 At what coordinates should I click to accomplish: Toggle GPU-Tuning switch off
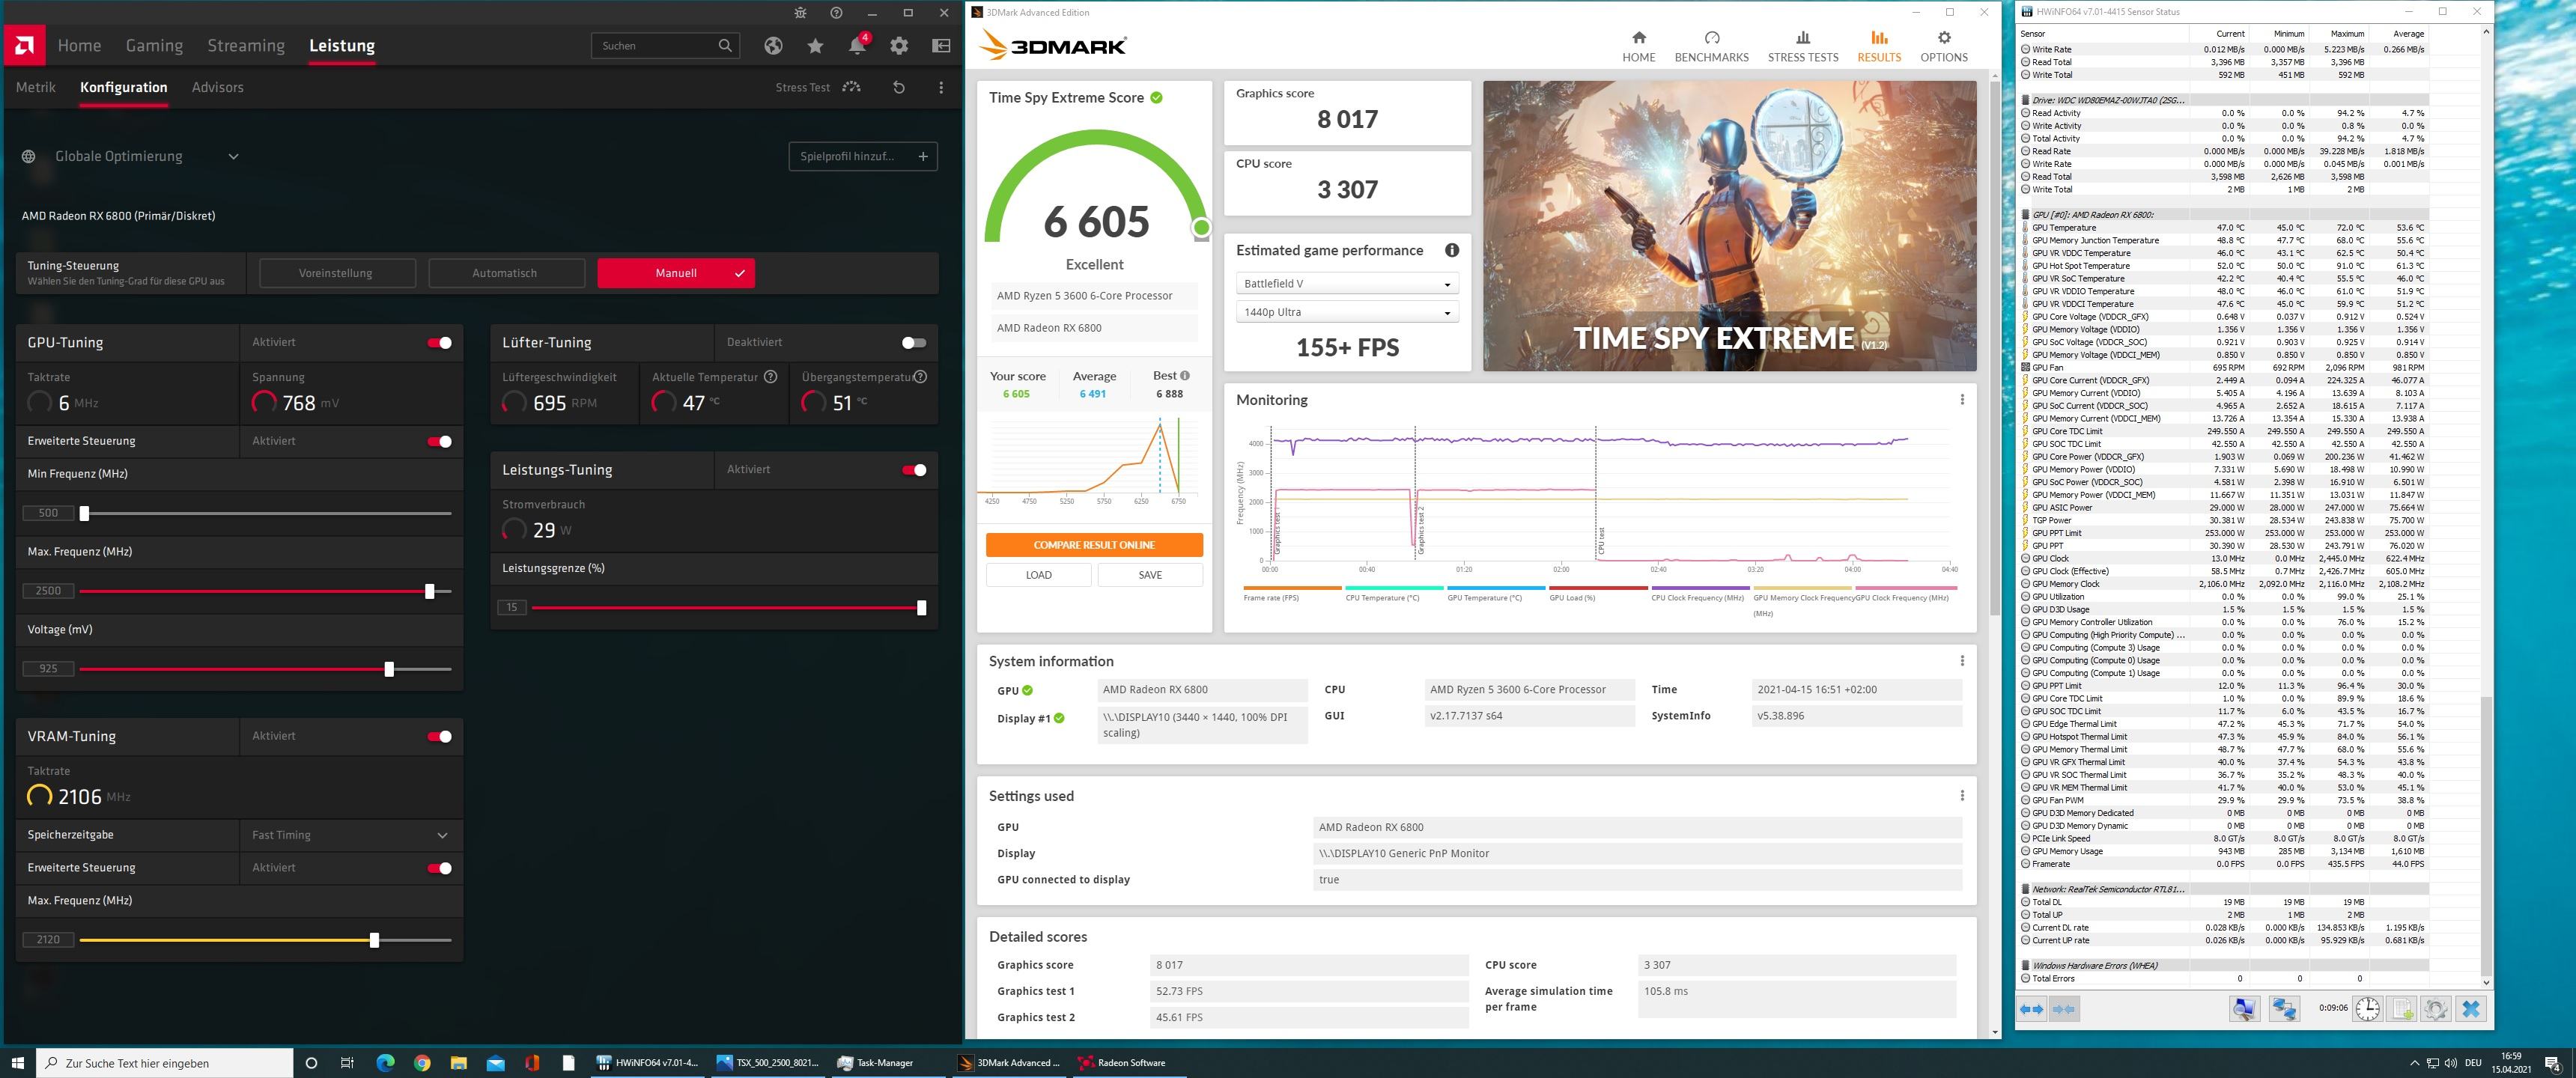click(x=439, y=343)
